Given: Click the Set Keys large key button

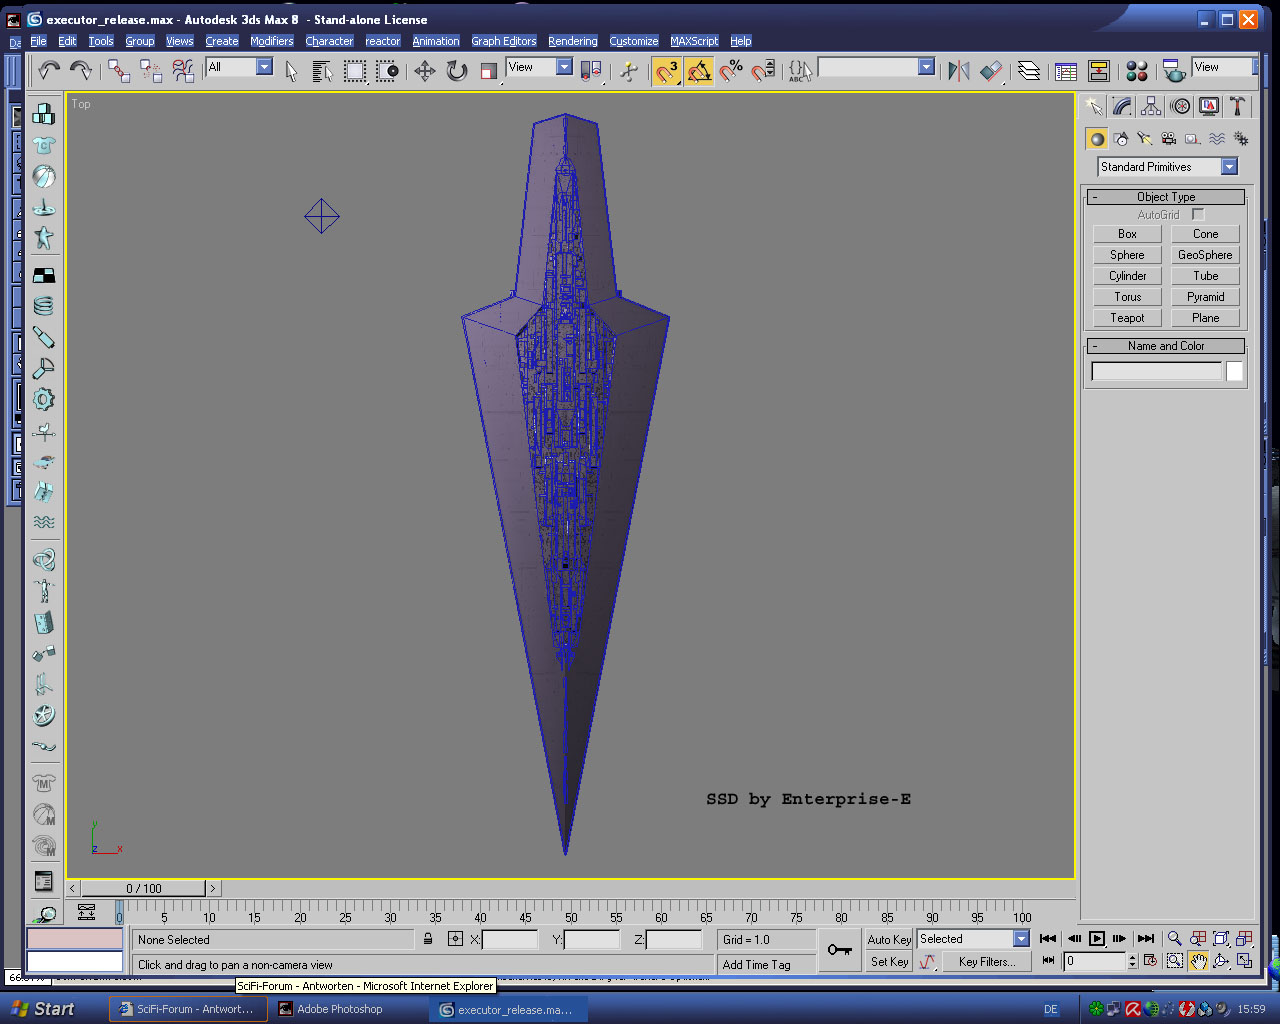Looking at the screenshot, I should tap(840, 950).
